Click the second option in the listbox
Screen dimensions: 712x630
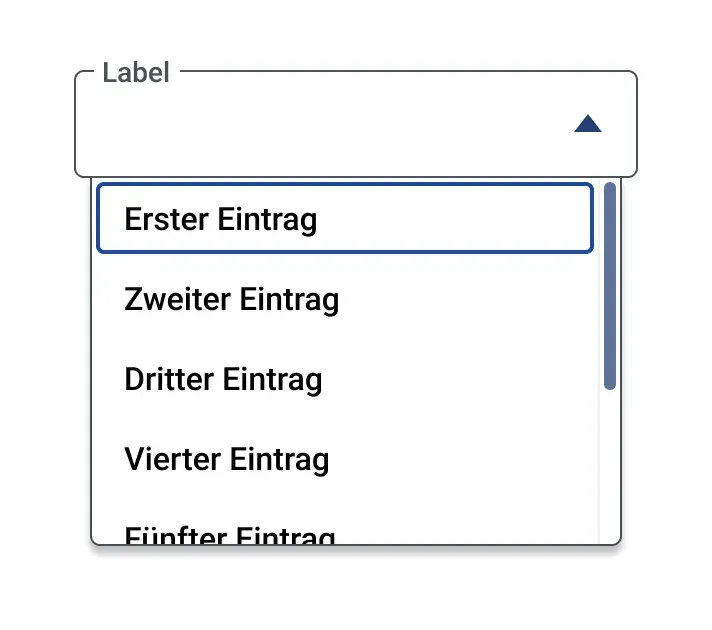click(345, 299)
